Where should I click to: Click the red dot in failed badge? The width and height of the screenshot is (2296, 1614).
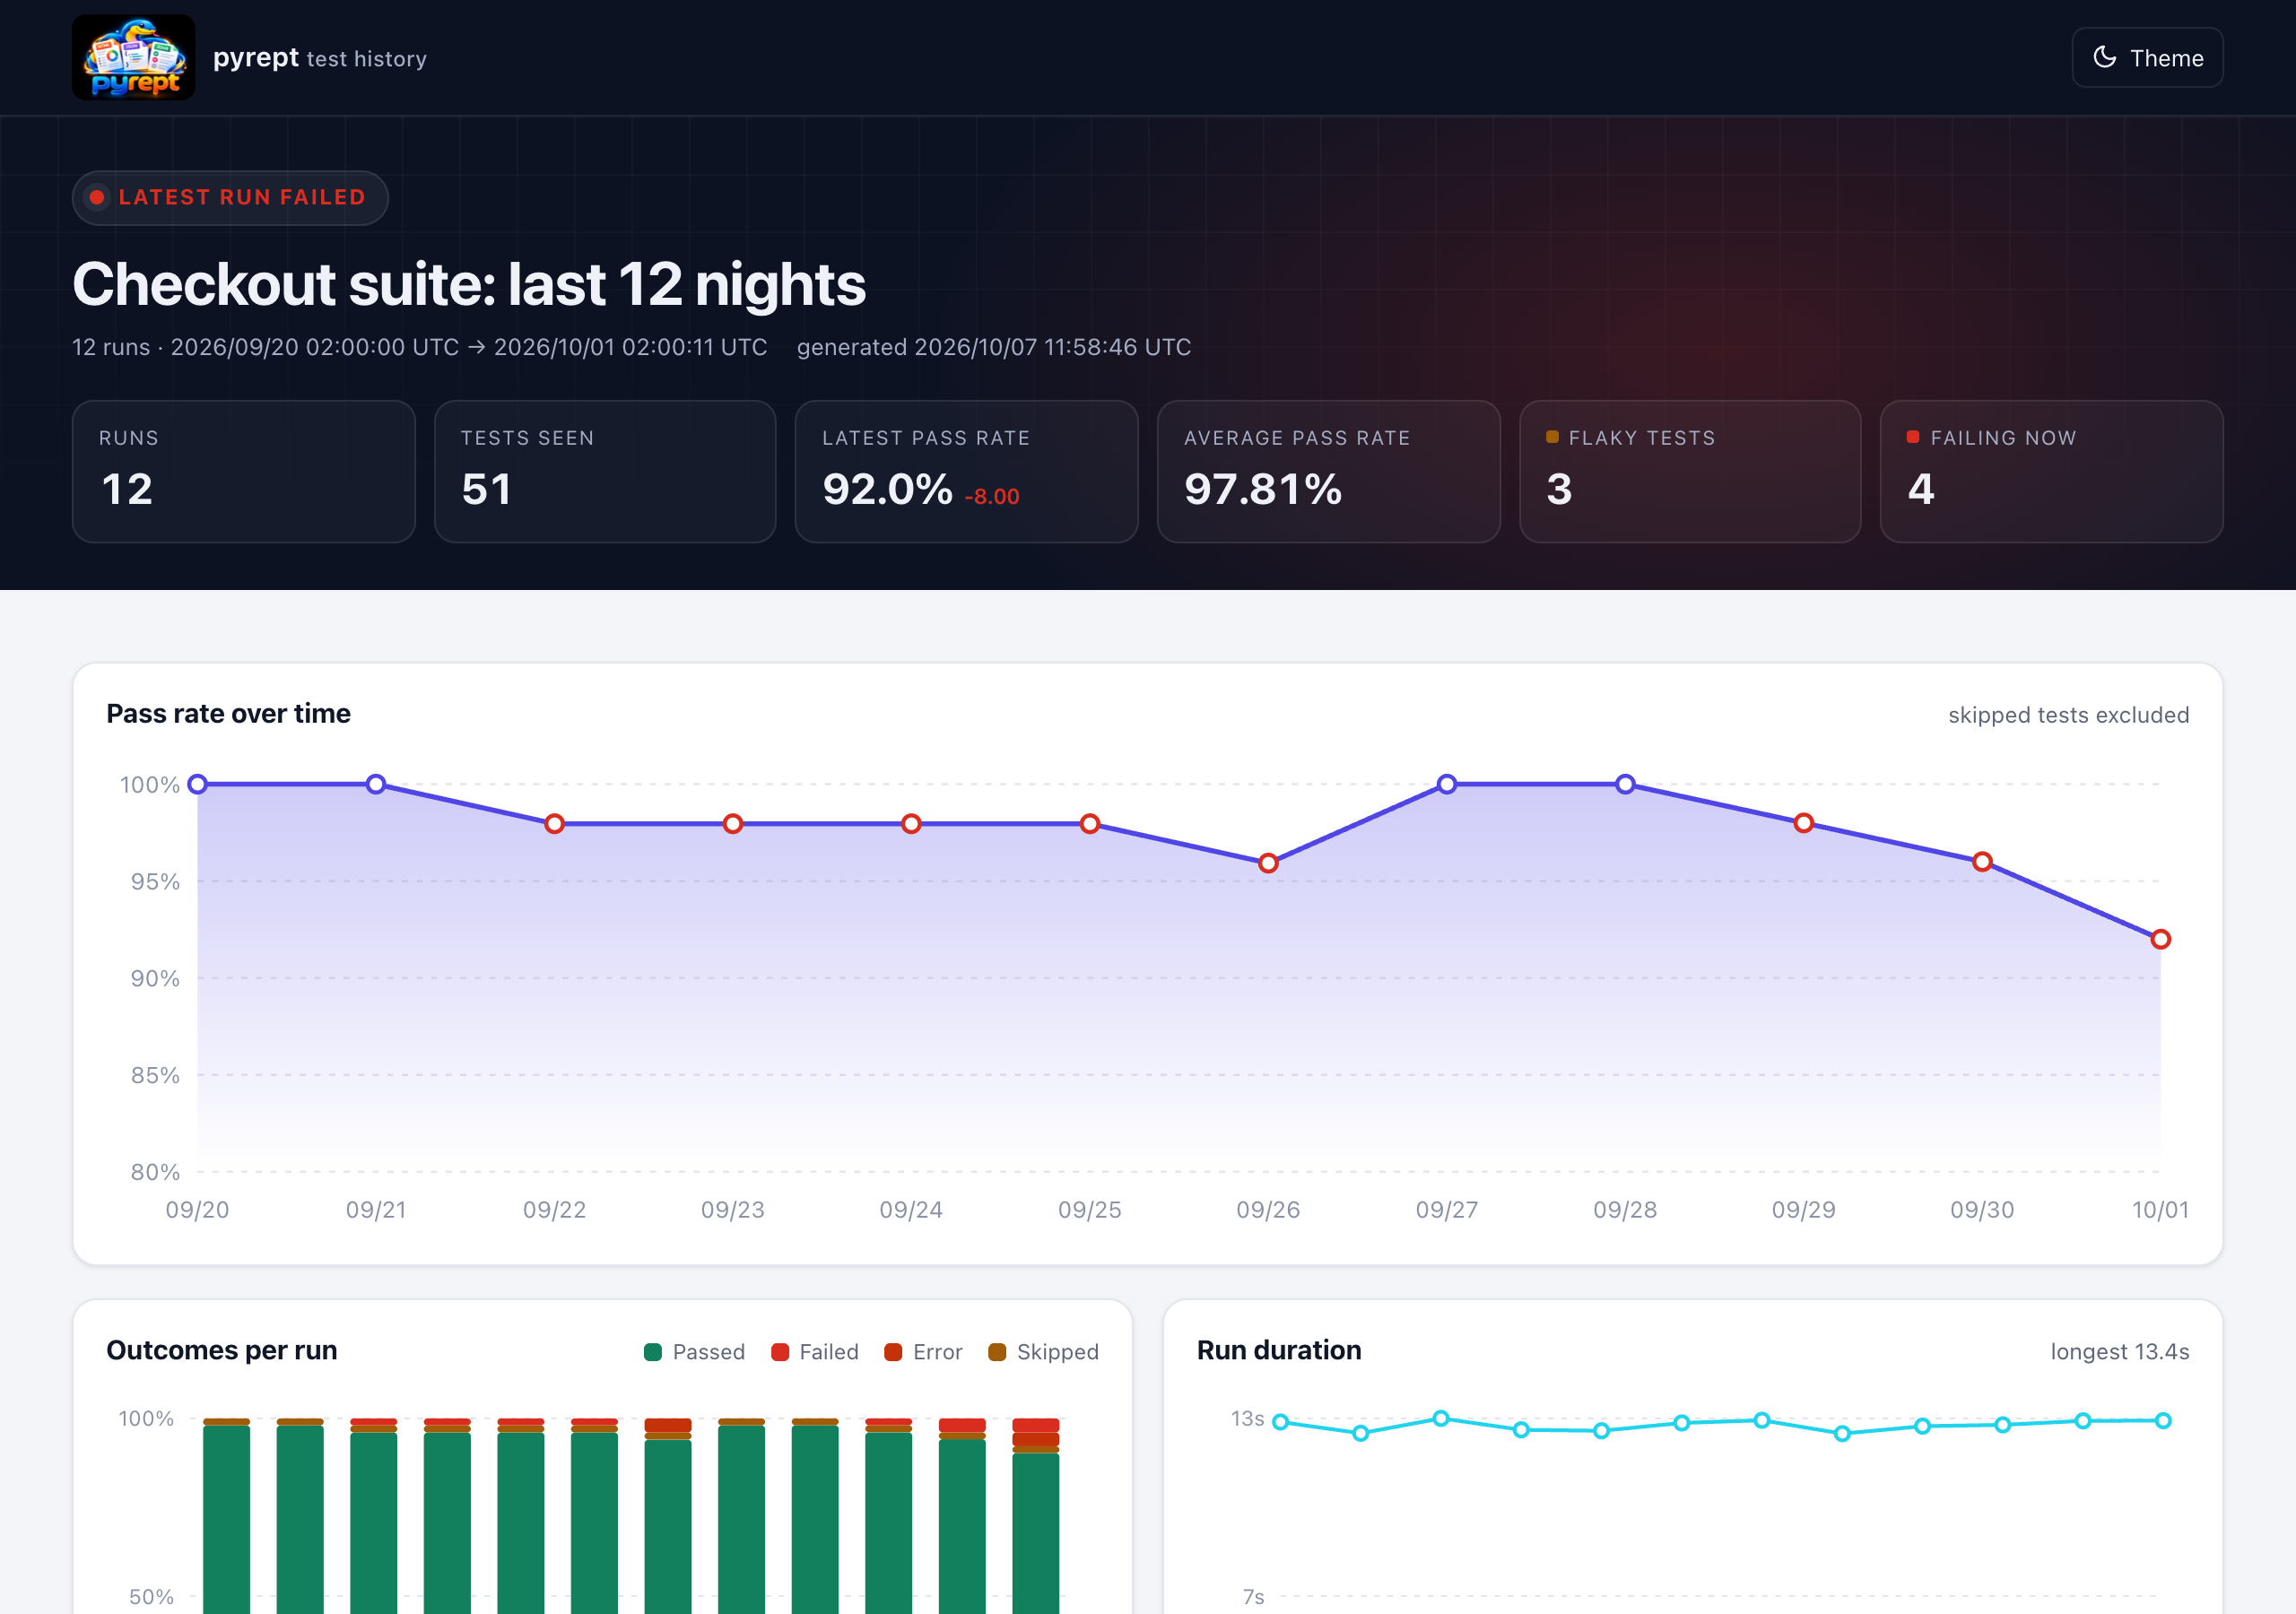tap(97, 197)
